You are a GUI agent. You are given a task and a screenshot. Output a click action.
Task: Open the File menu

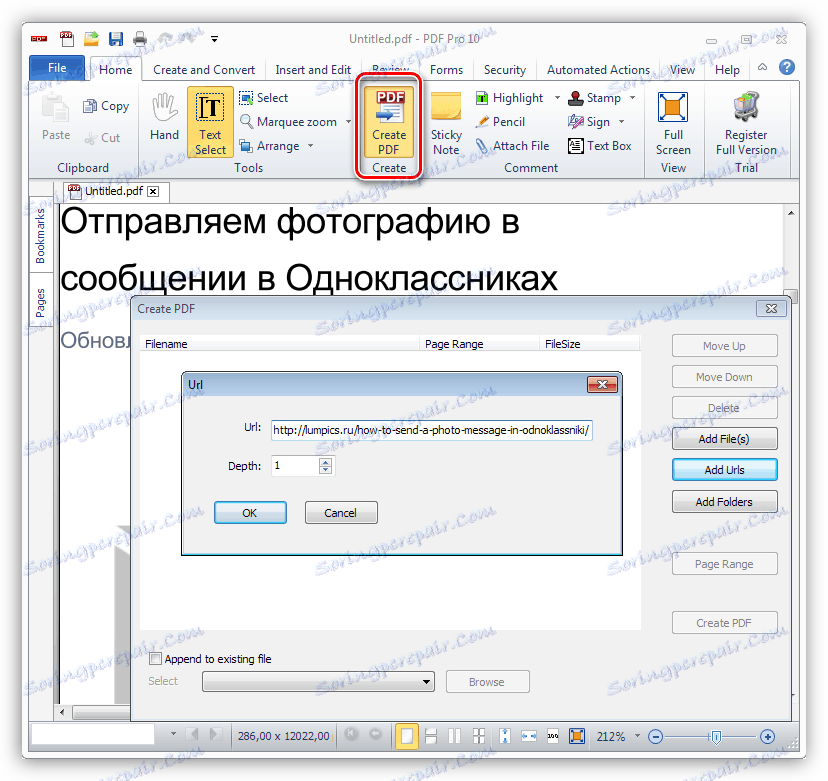tap(57, 68)
